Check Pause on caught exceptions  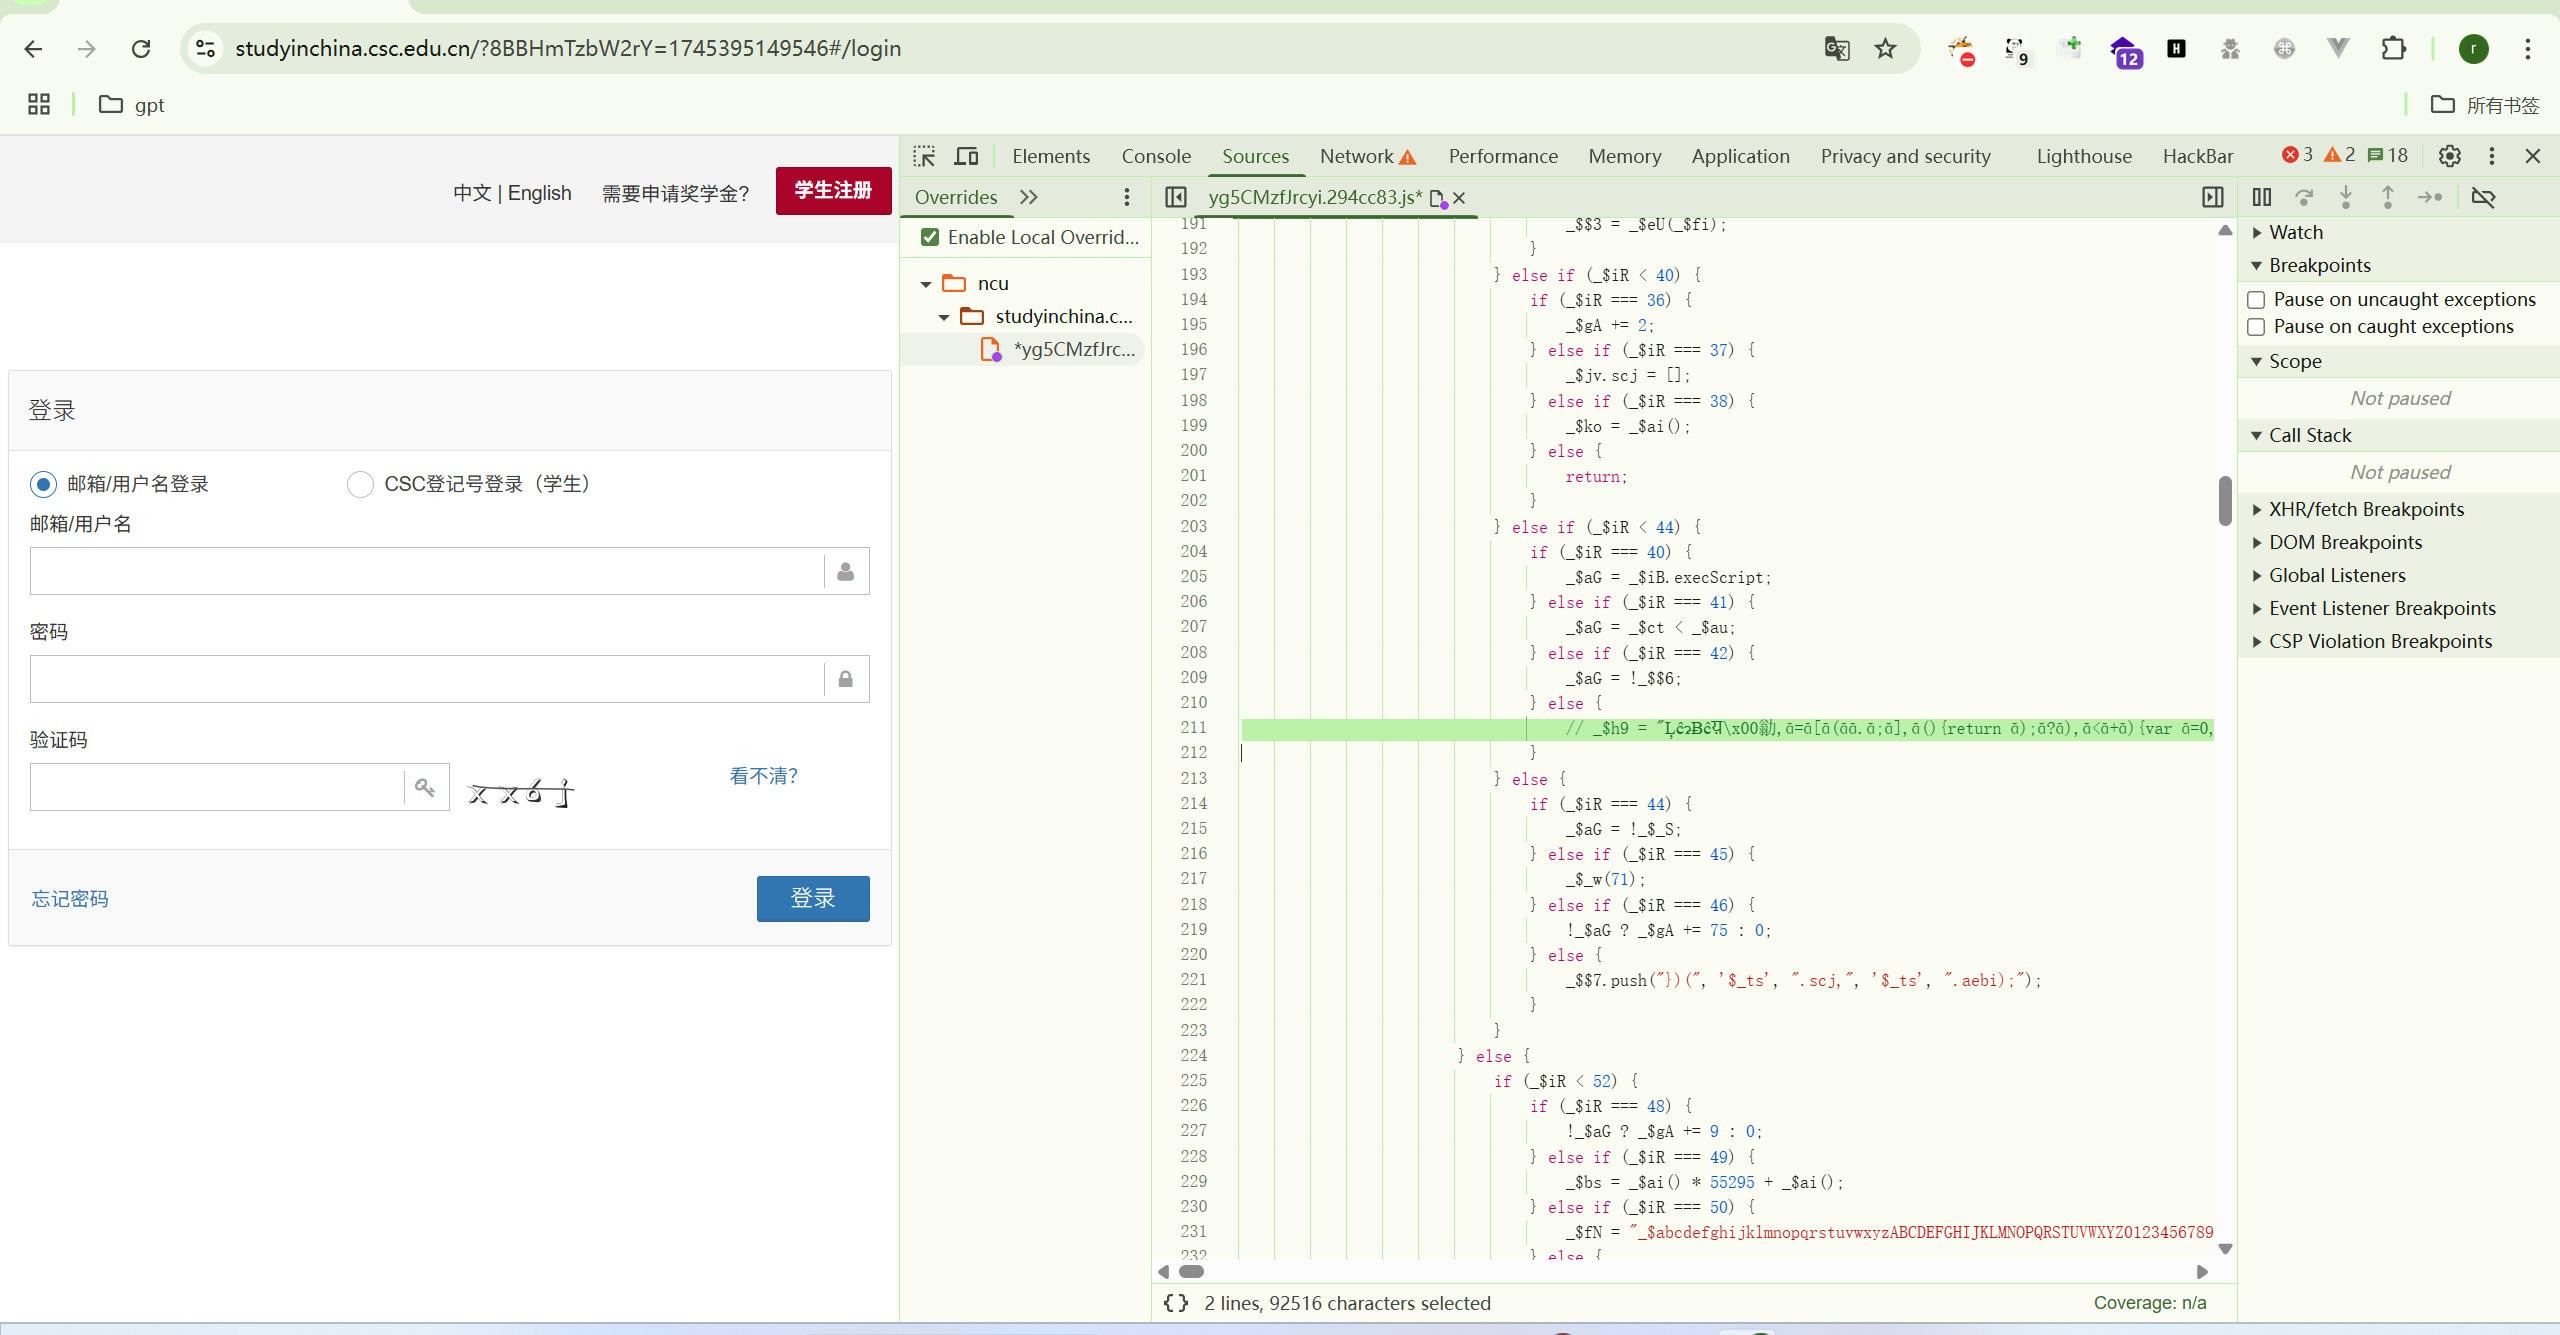point(2256,327)
